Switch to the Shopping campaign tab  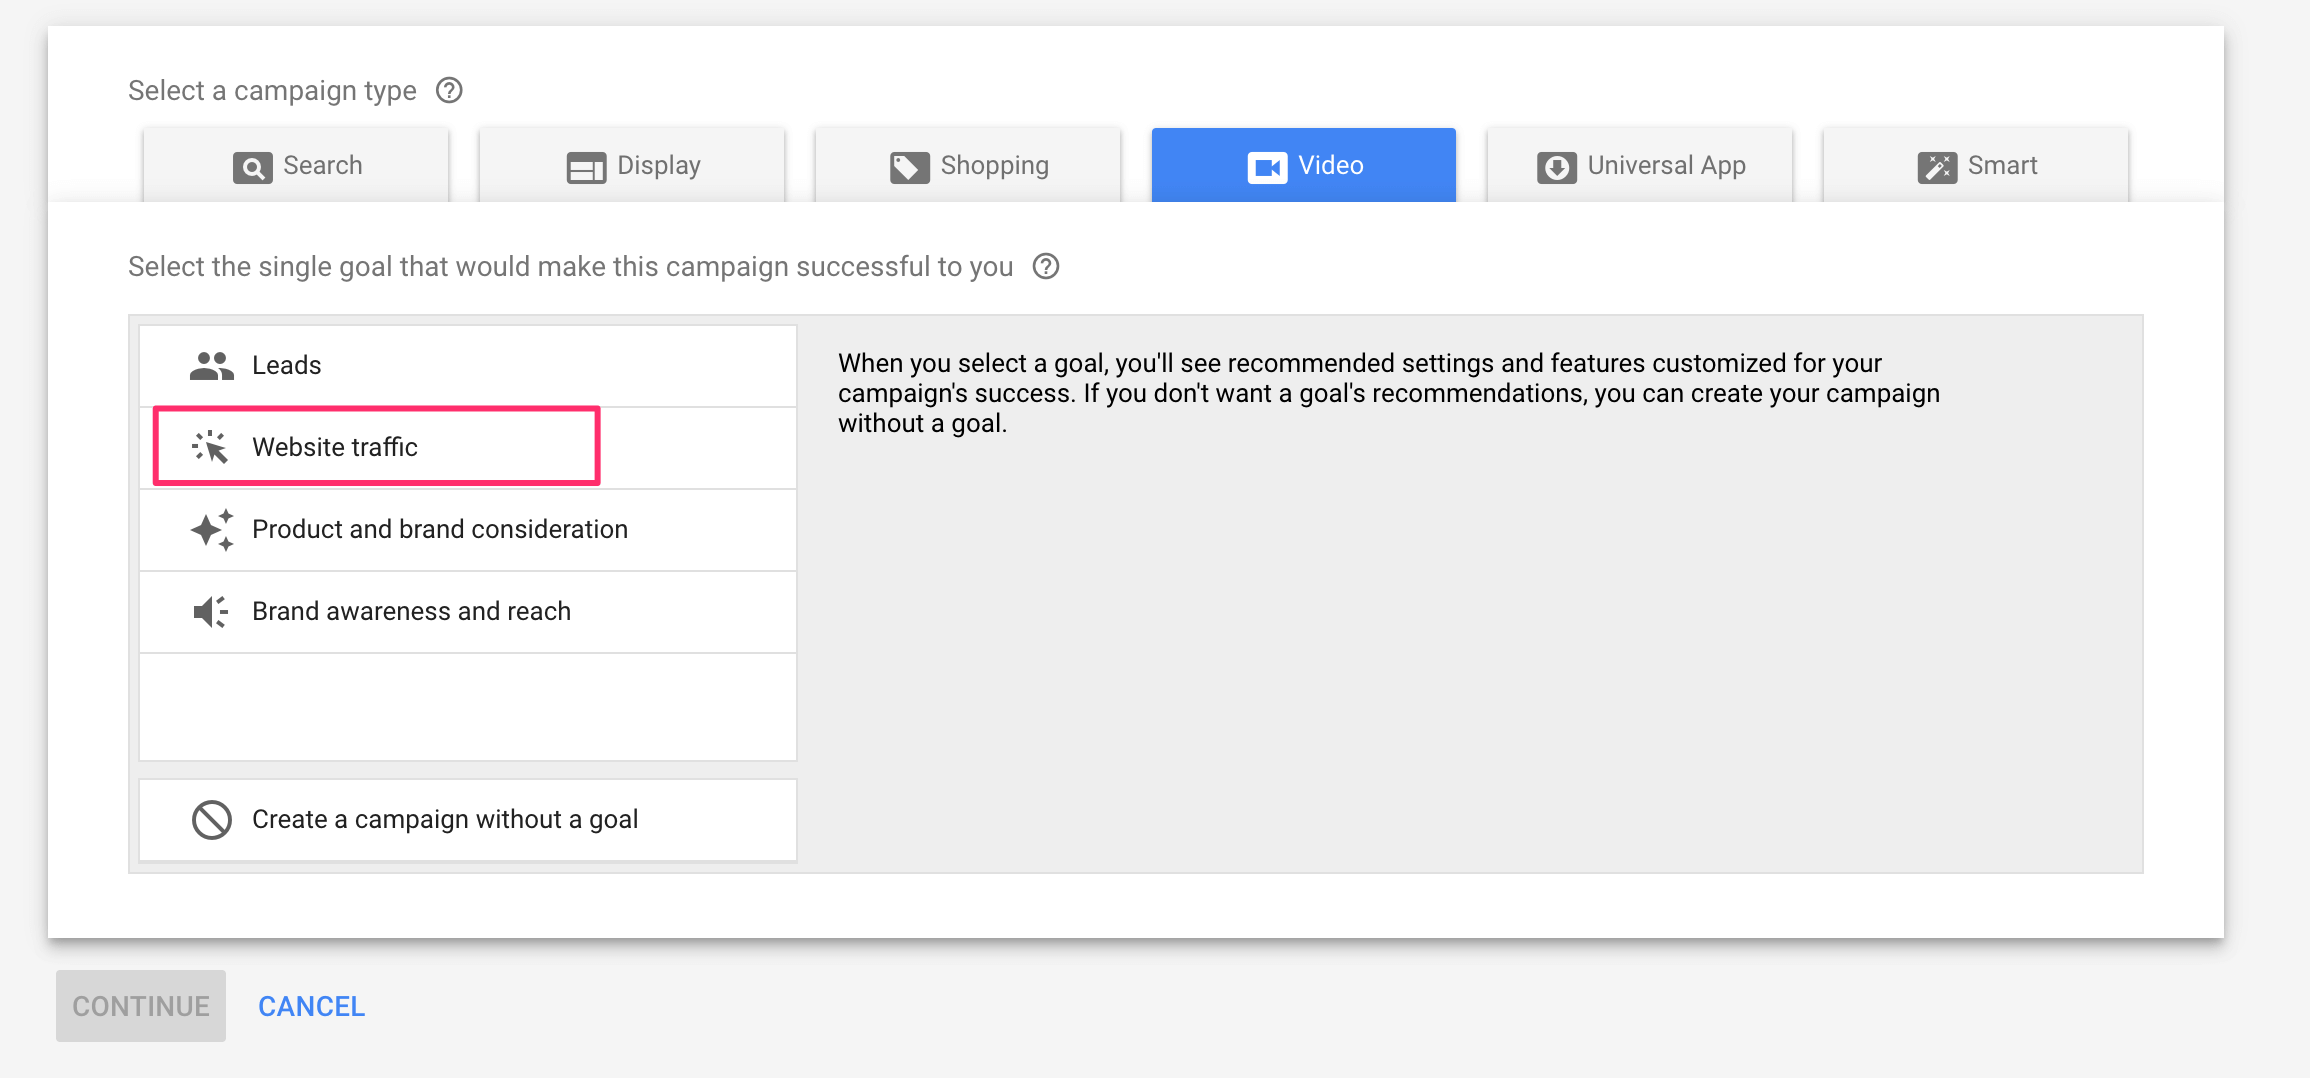[x=966, y=165]
